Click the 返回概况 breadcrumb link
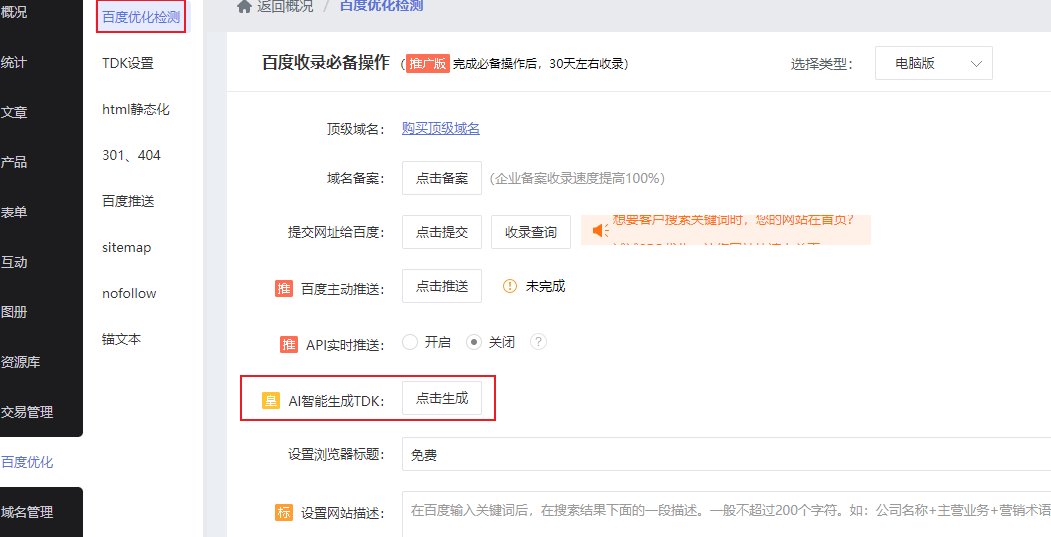The width and height of the screenshot is (1051, 537). [285, 7]
